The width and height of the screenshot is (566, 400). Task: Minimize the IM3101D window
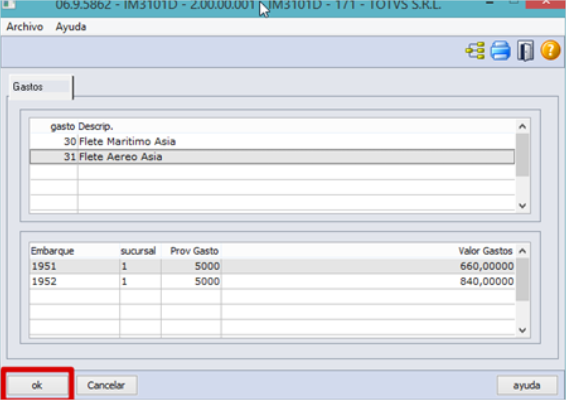(x=489, y=3)
